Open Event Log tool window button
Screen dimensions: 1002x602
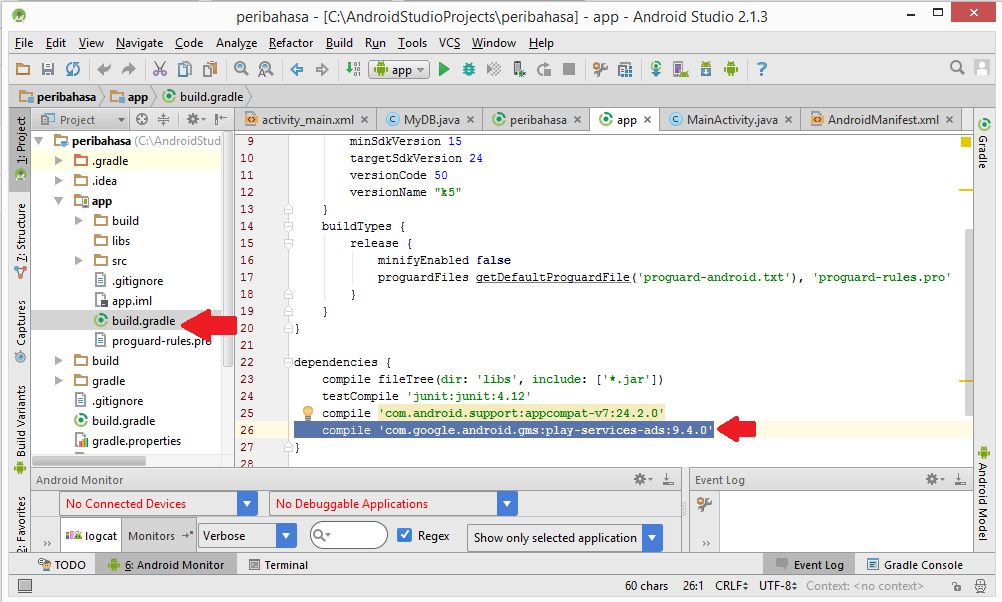pos(810,565)
